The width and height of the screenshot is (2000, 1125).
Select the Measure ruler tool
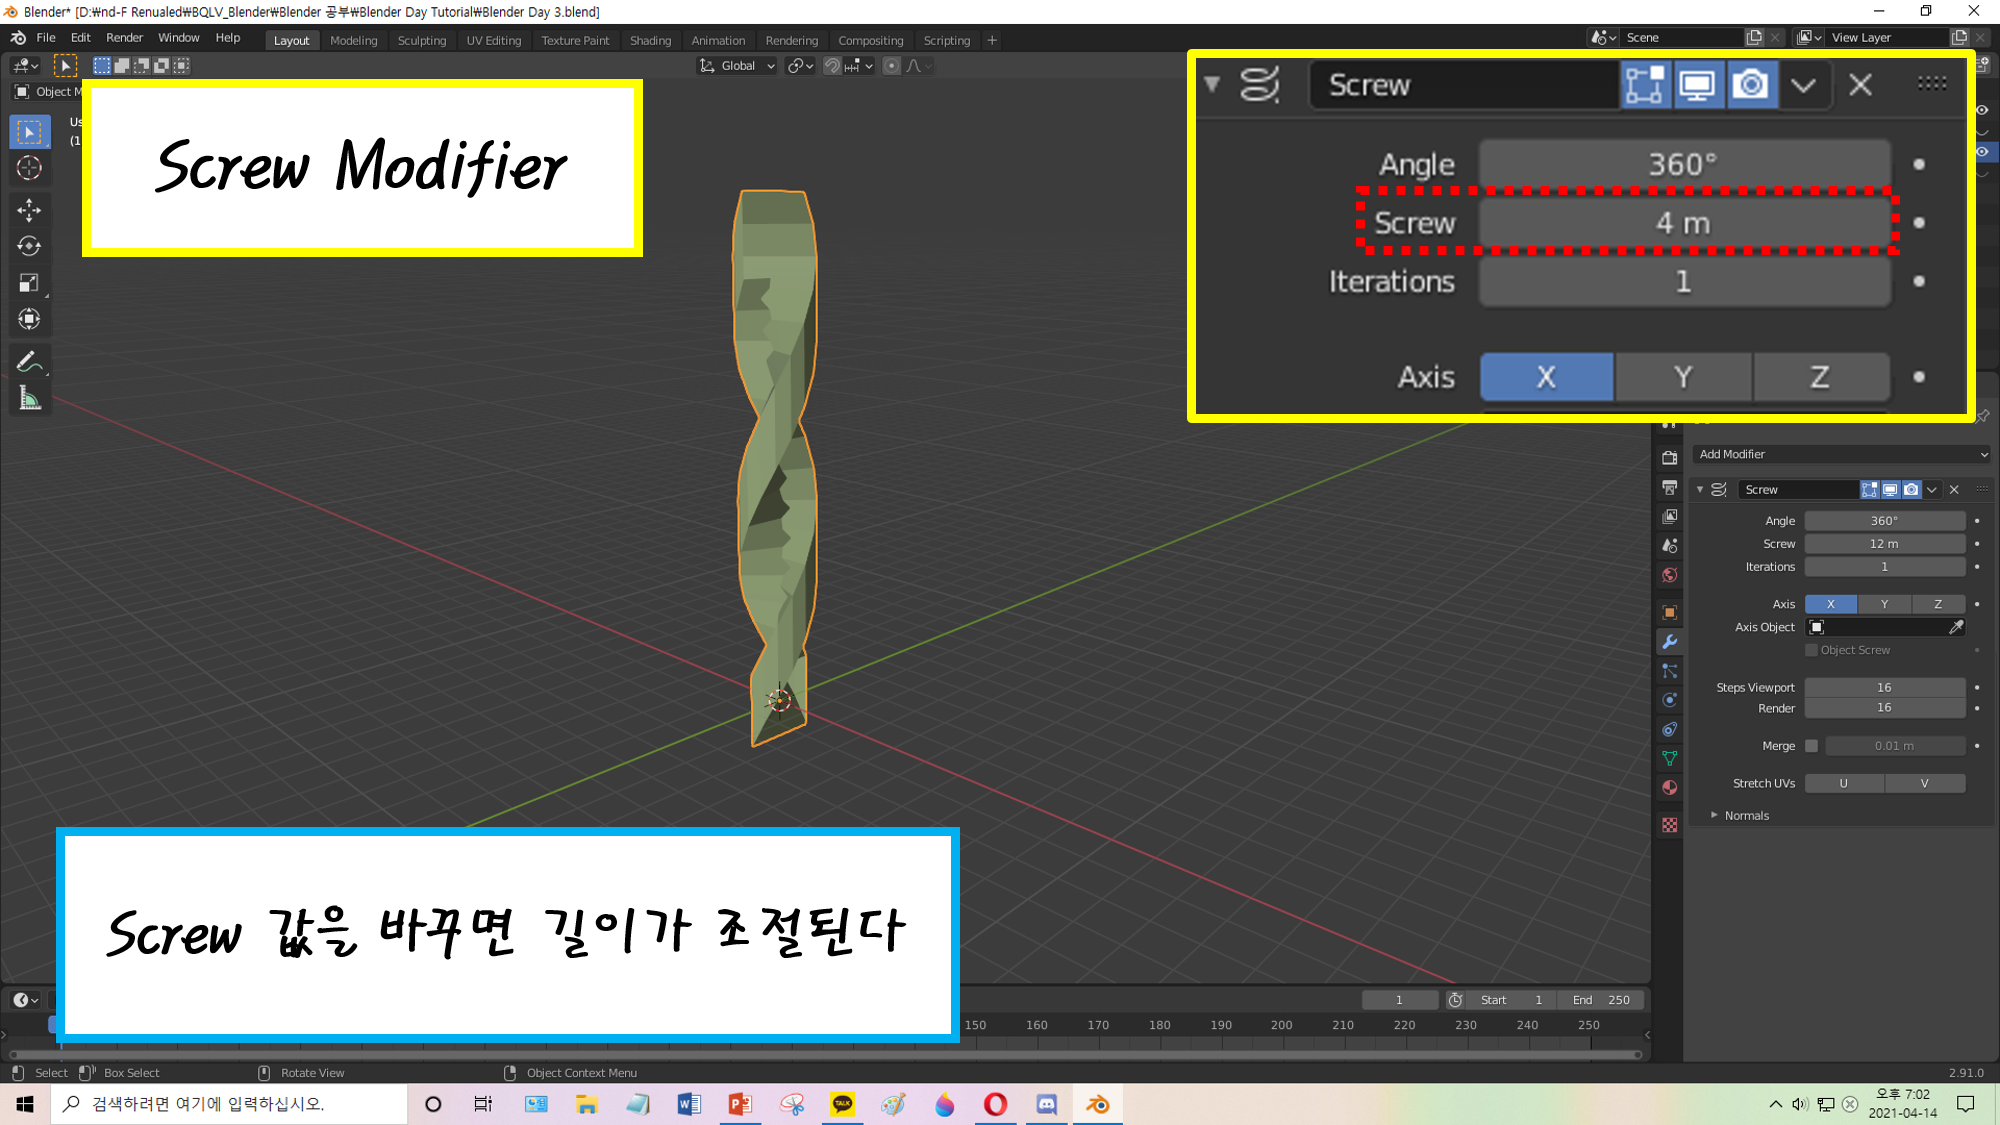[29, 399]
